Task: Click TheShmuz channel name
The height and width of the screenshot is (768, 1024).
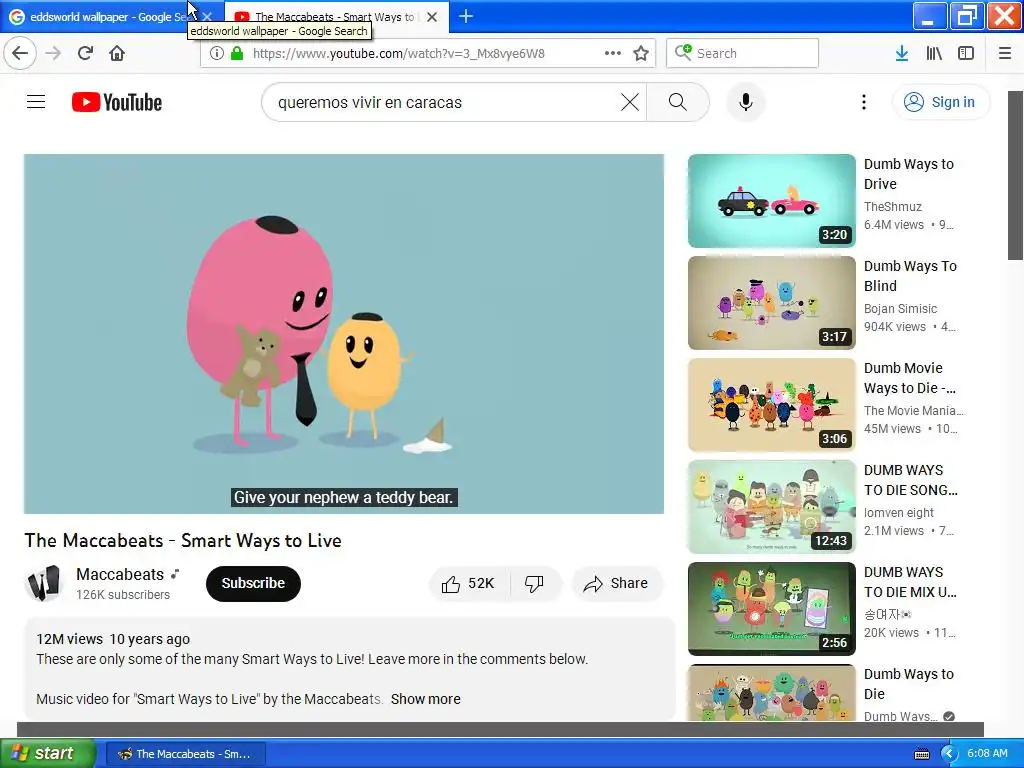Action: tap(893, 206)
